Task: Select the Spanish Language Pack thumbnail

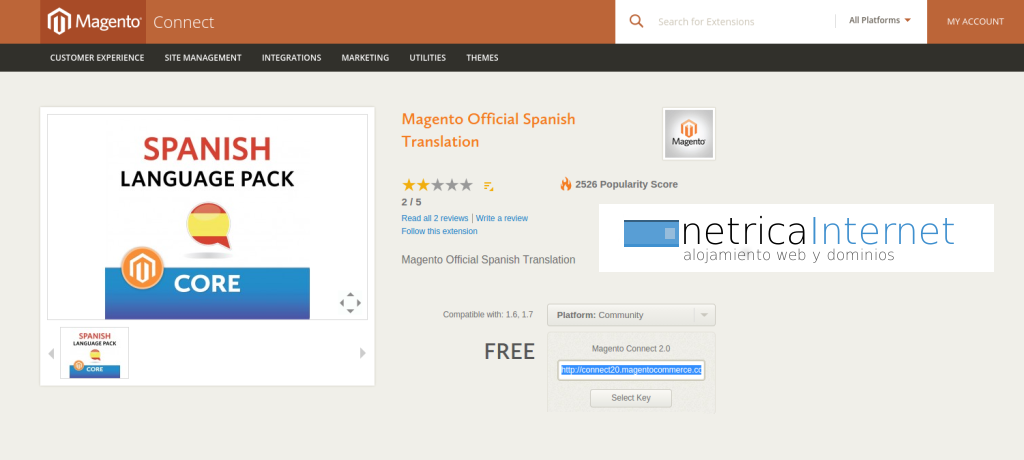Action: [95, 353]
